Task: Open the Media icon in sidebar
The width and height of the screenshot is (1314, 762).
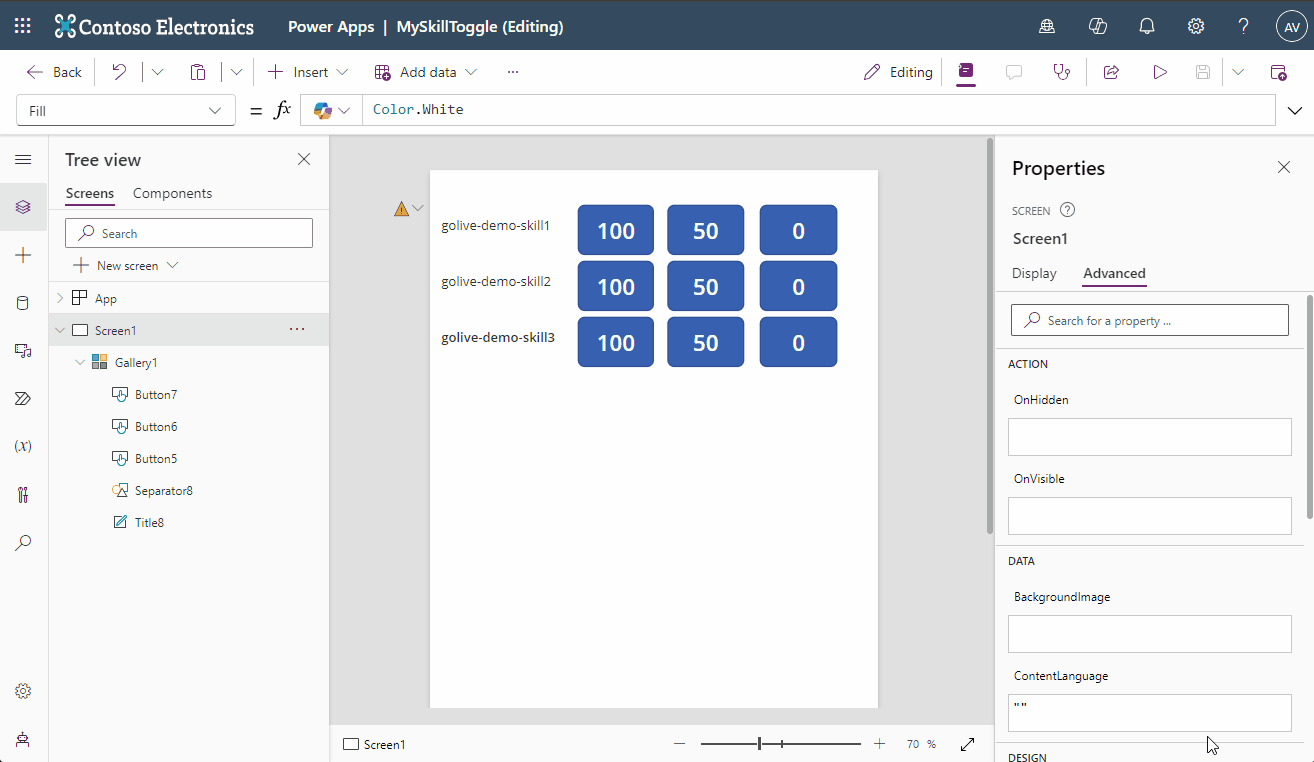Action: click(23, 351)
